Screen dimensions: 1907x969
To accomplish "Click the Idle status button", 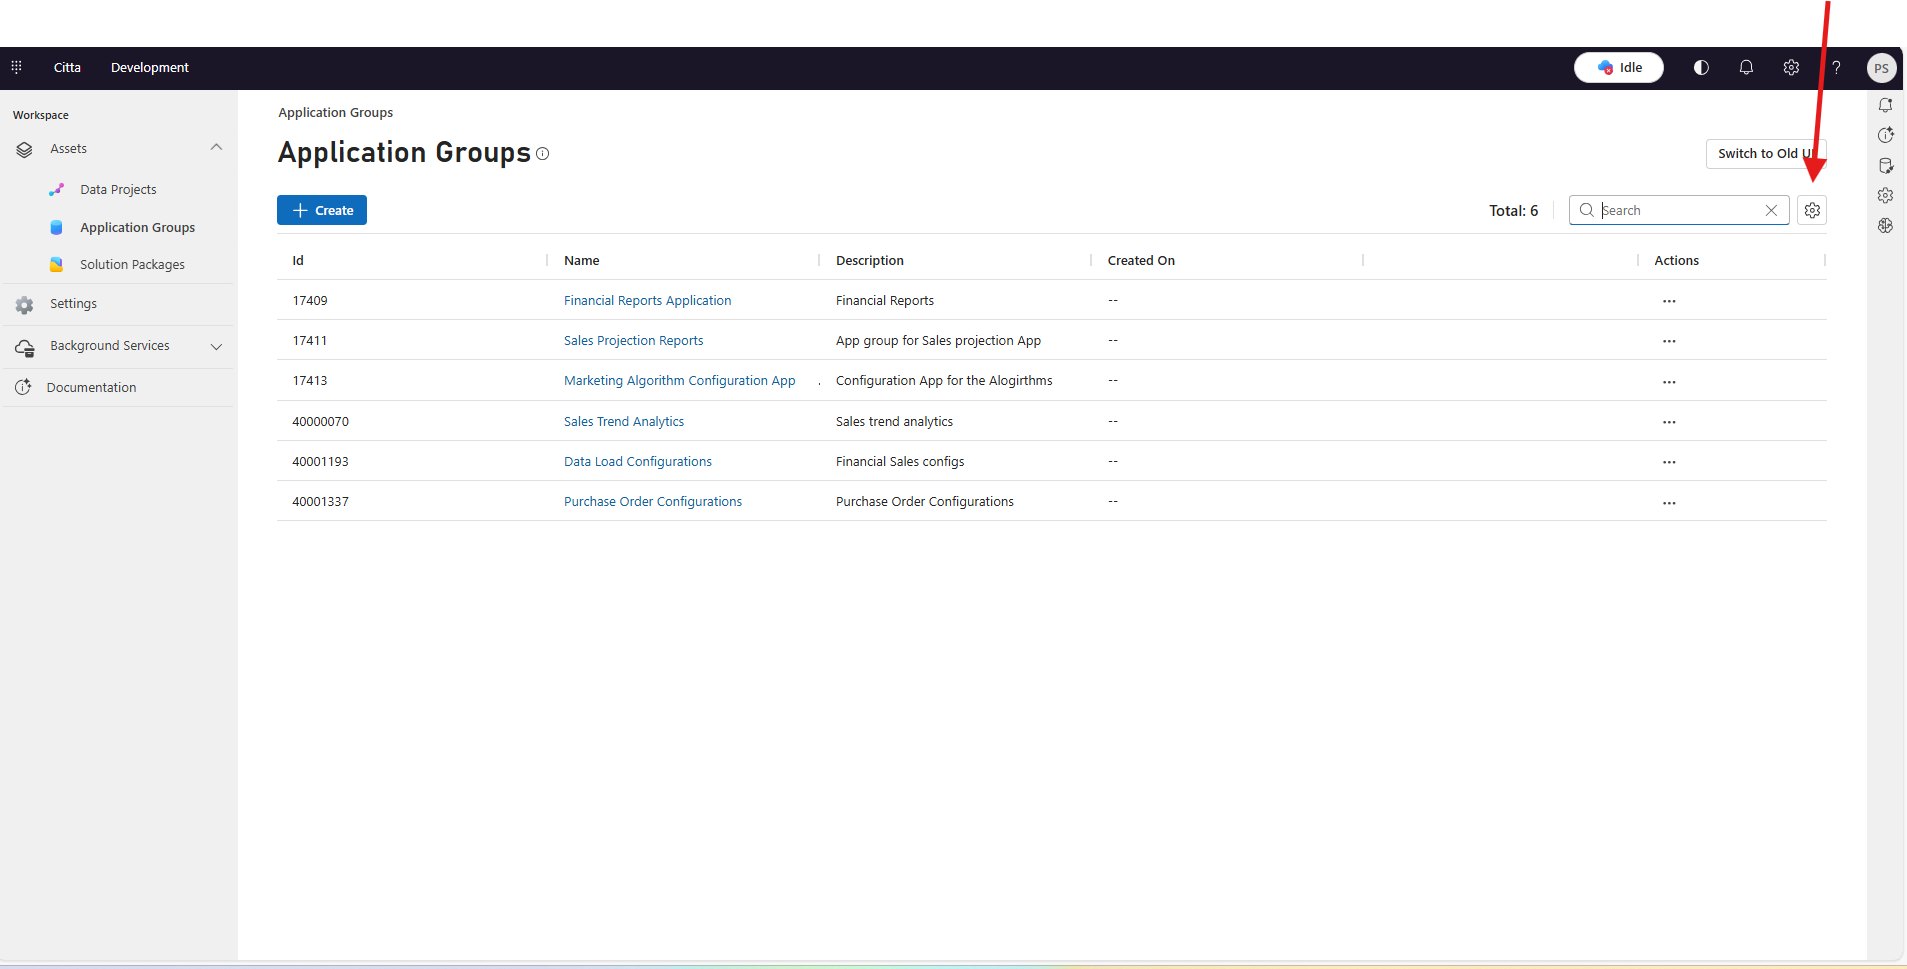I will click(1619, 67).
